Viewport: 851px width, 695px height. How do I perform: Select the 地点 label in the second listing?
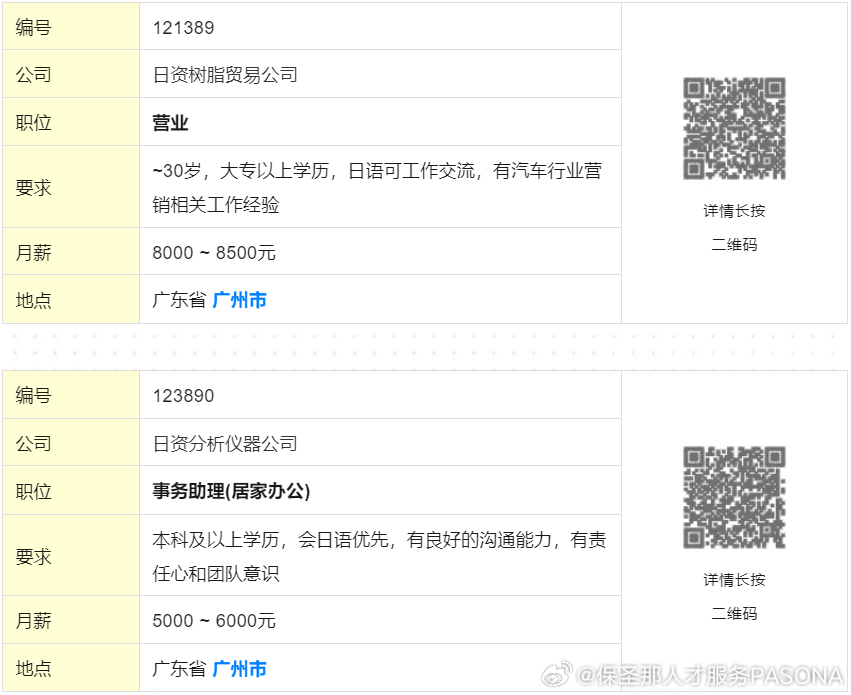pos(33,669)
